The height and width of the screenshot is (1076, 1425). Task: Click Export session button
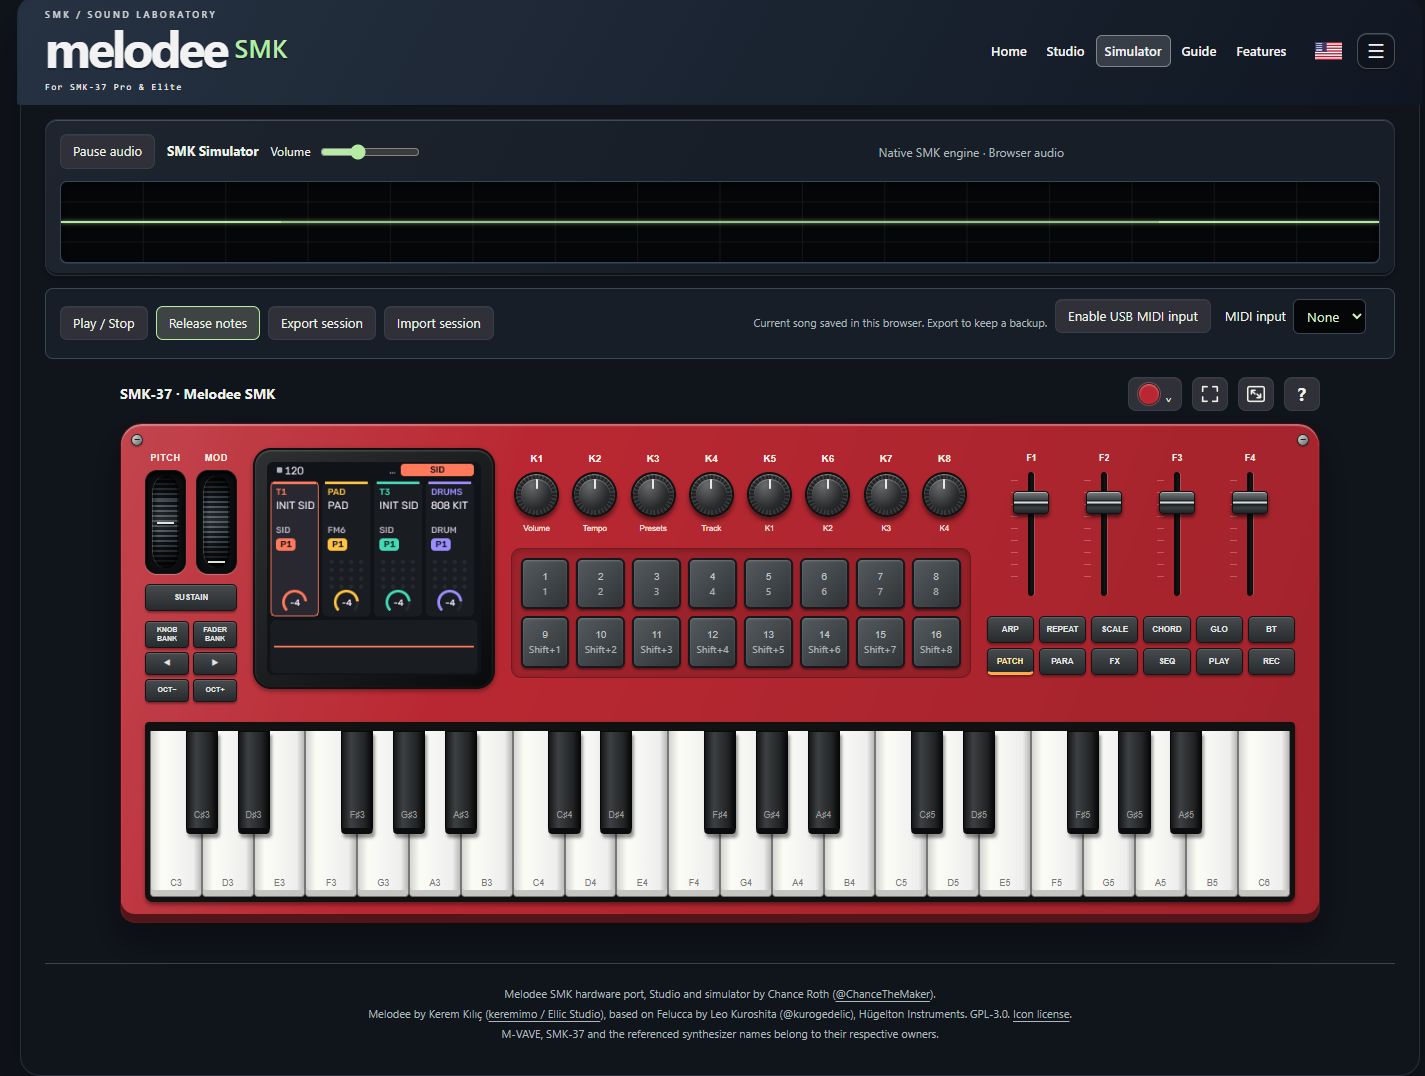coord(322,323)
